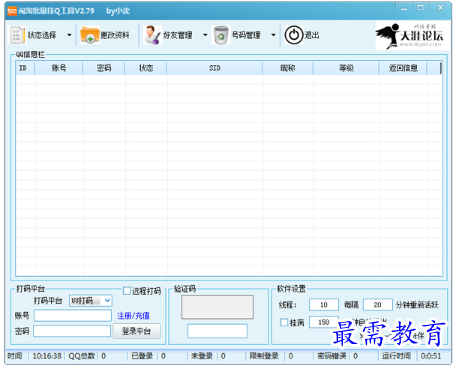Toggle the 挂满 checkbox

tap(284, 322)
